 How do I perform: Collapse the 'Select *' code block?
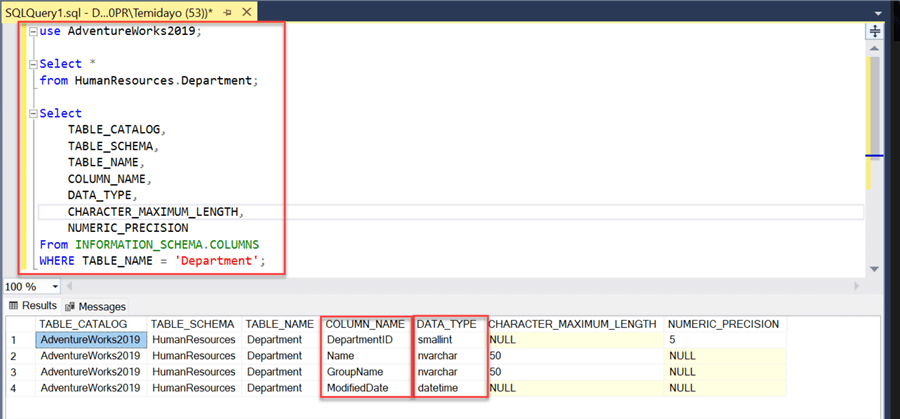pos(33,64)
